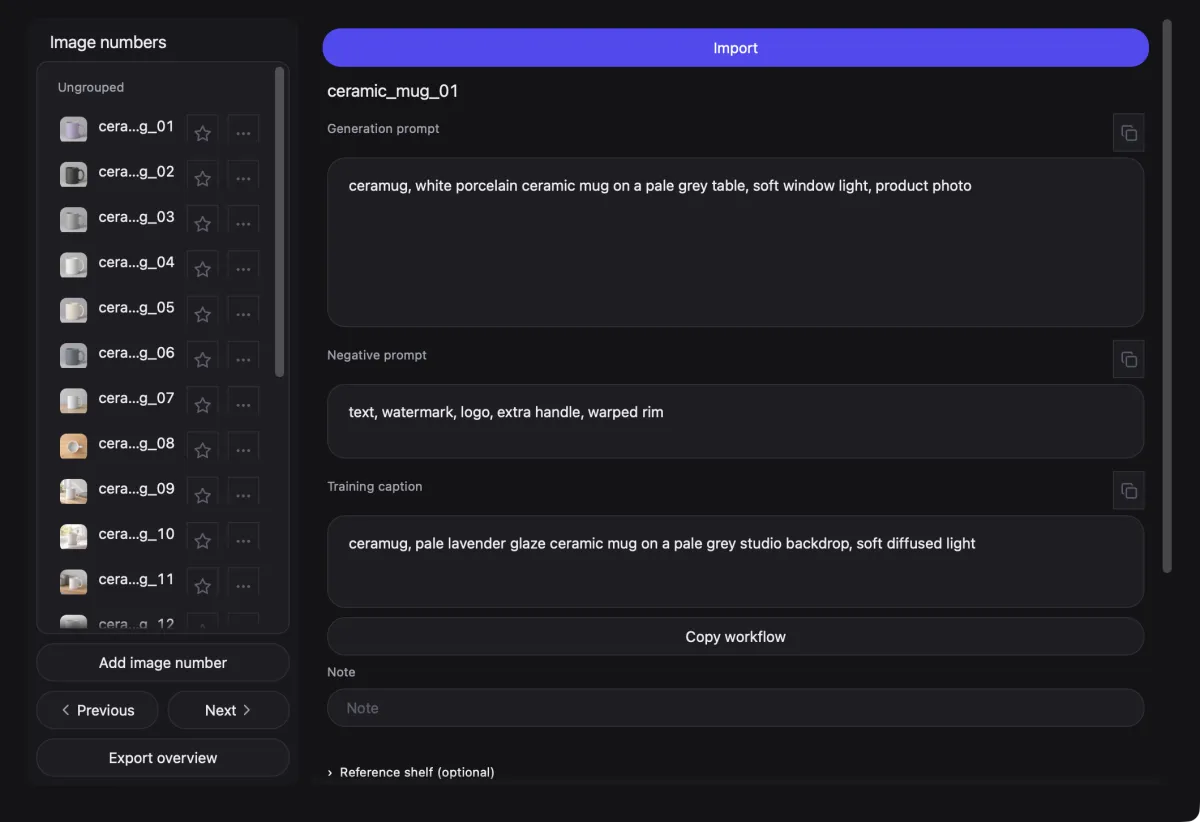This screenshot has height=822, width=1200.
Task: Open the cera...g_03 list row
Action: click(x=159, y=220)
